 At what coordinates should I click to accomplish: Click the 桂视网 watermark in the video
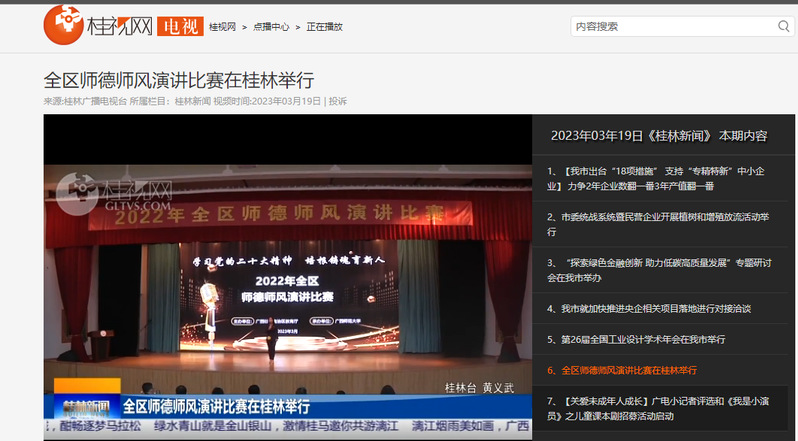pos(115,190)
